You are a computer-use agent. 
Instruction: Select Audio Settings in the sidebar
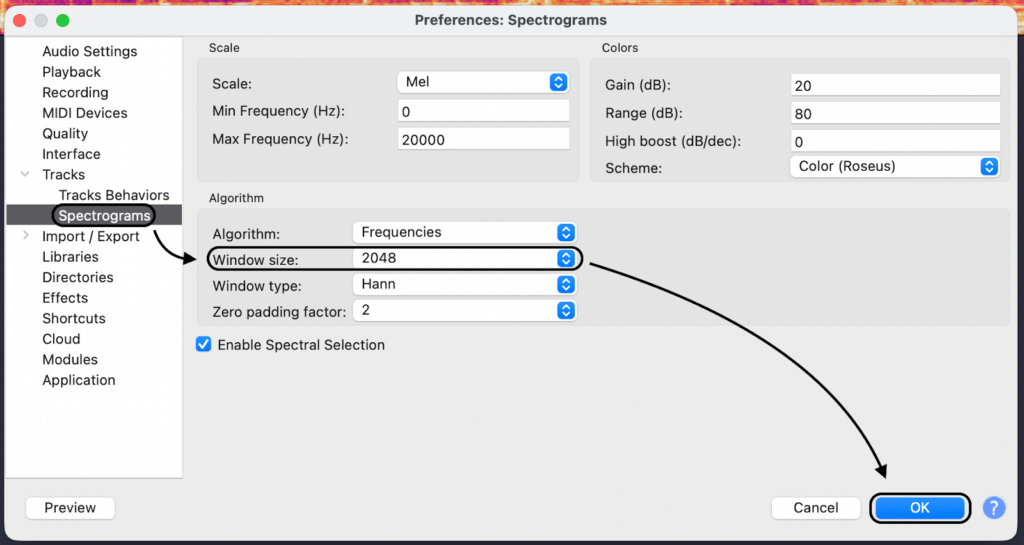point(90,52)
